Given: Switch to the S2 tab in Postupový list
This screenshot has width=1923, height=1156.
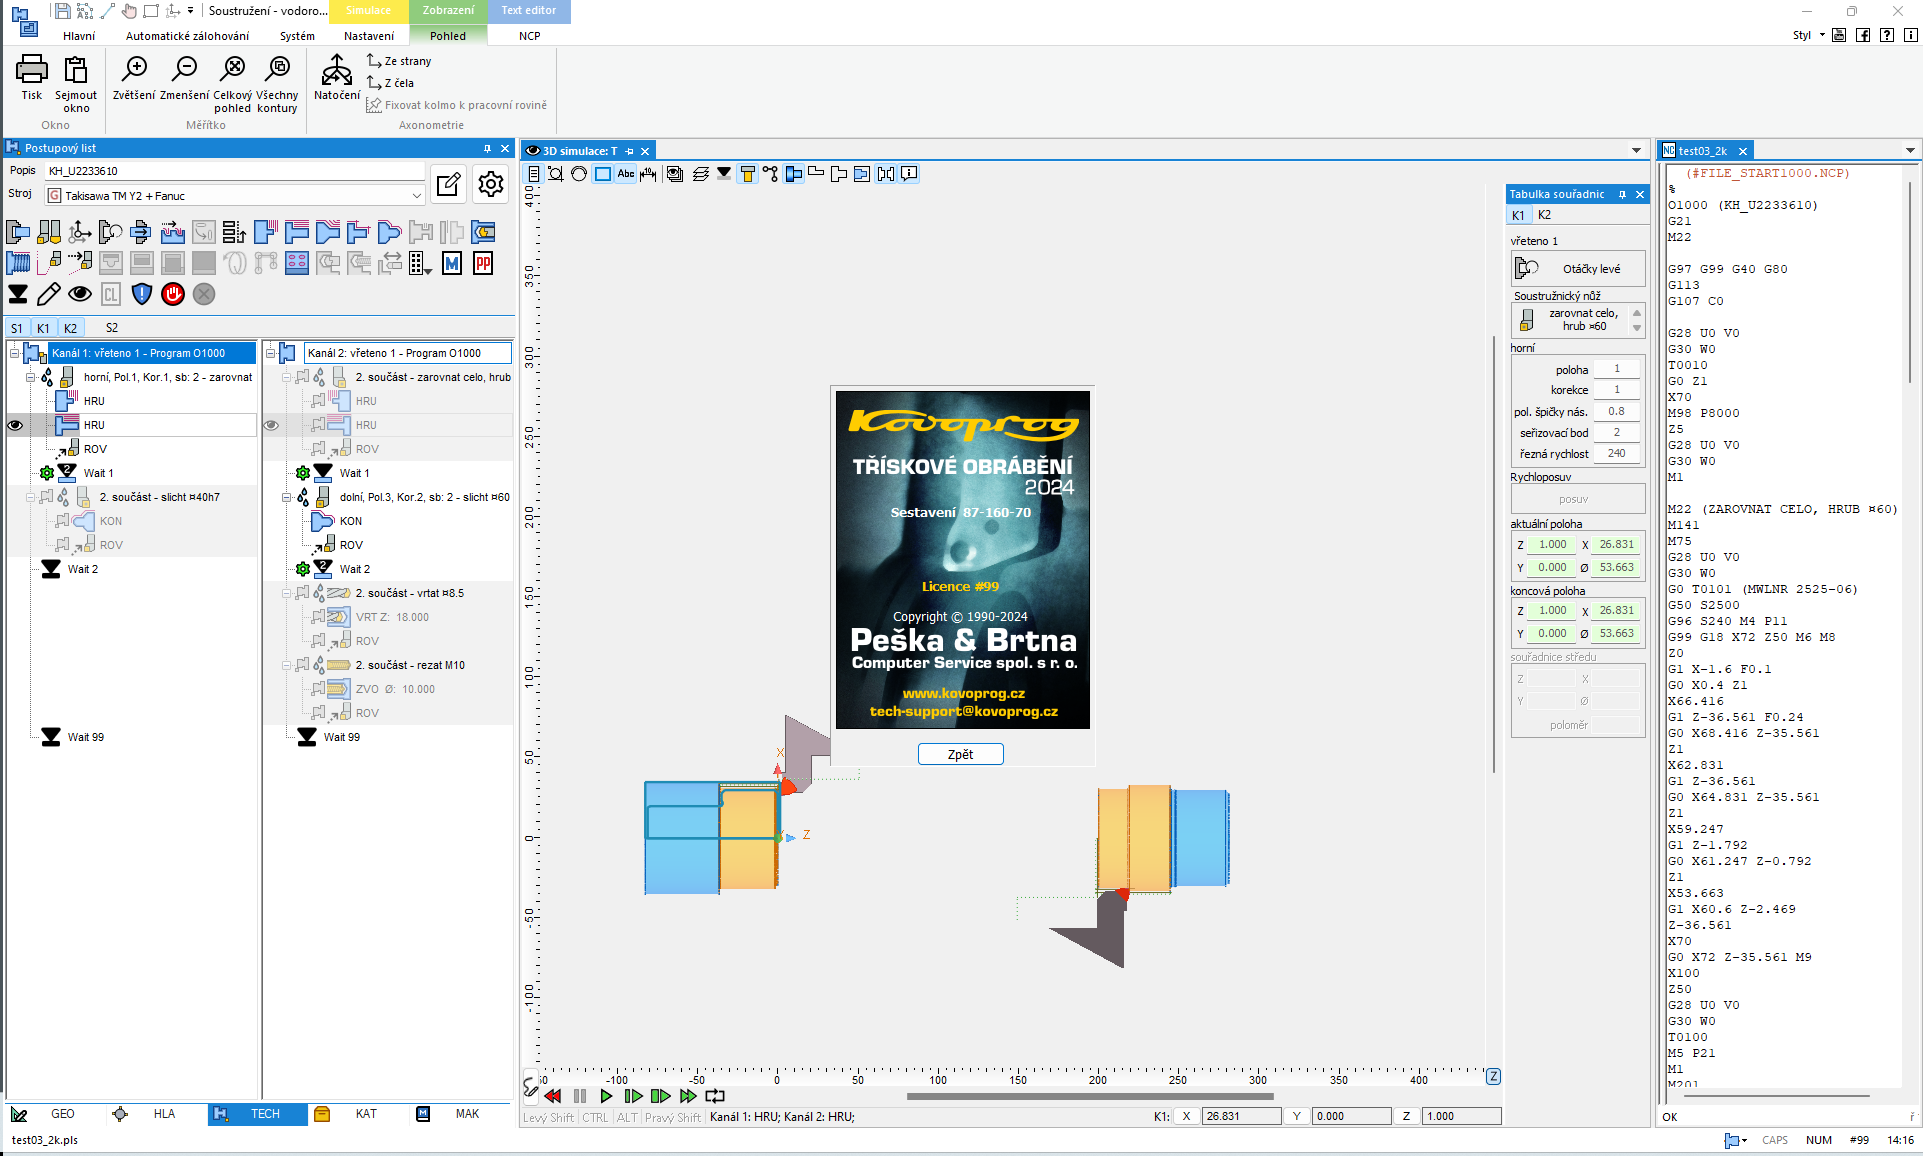Looking at the screenshot, I should tap(112, 328).
